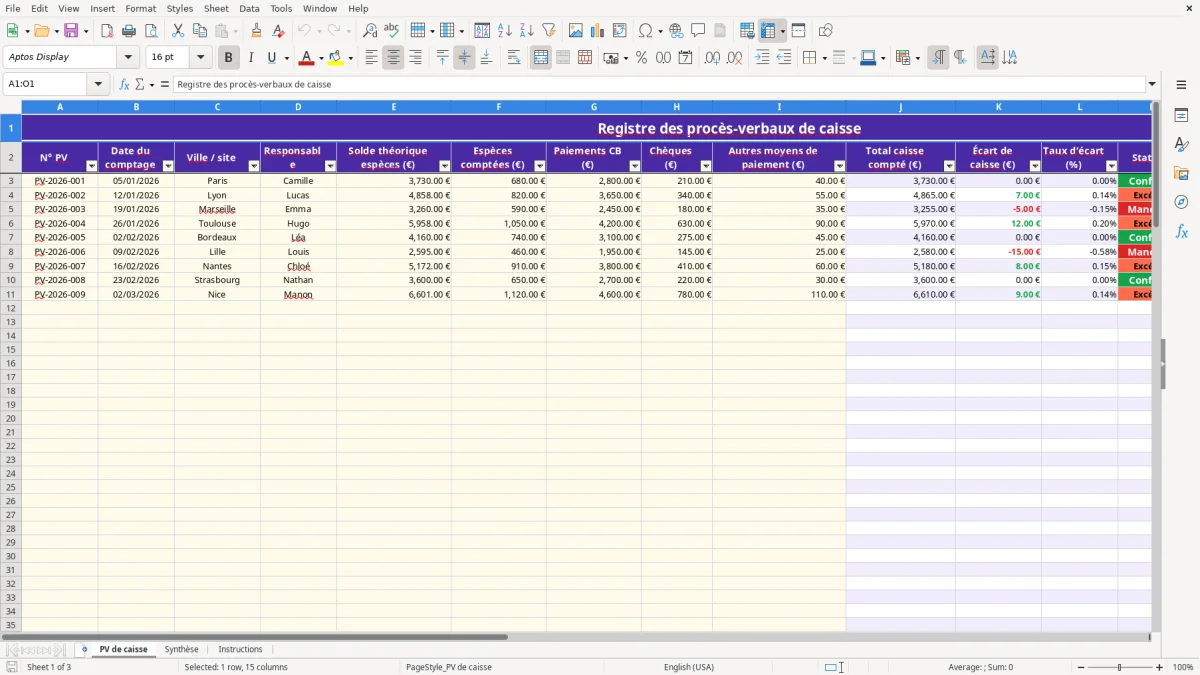Click column header F
Image resolution: width=1200 pixels, height=675 pixels.
tap(499, 107)
